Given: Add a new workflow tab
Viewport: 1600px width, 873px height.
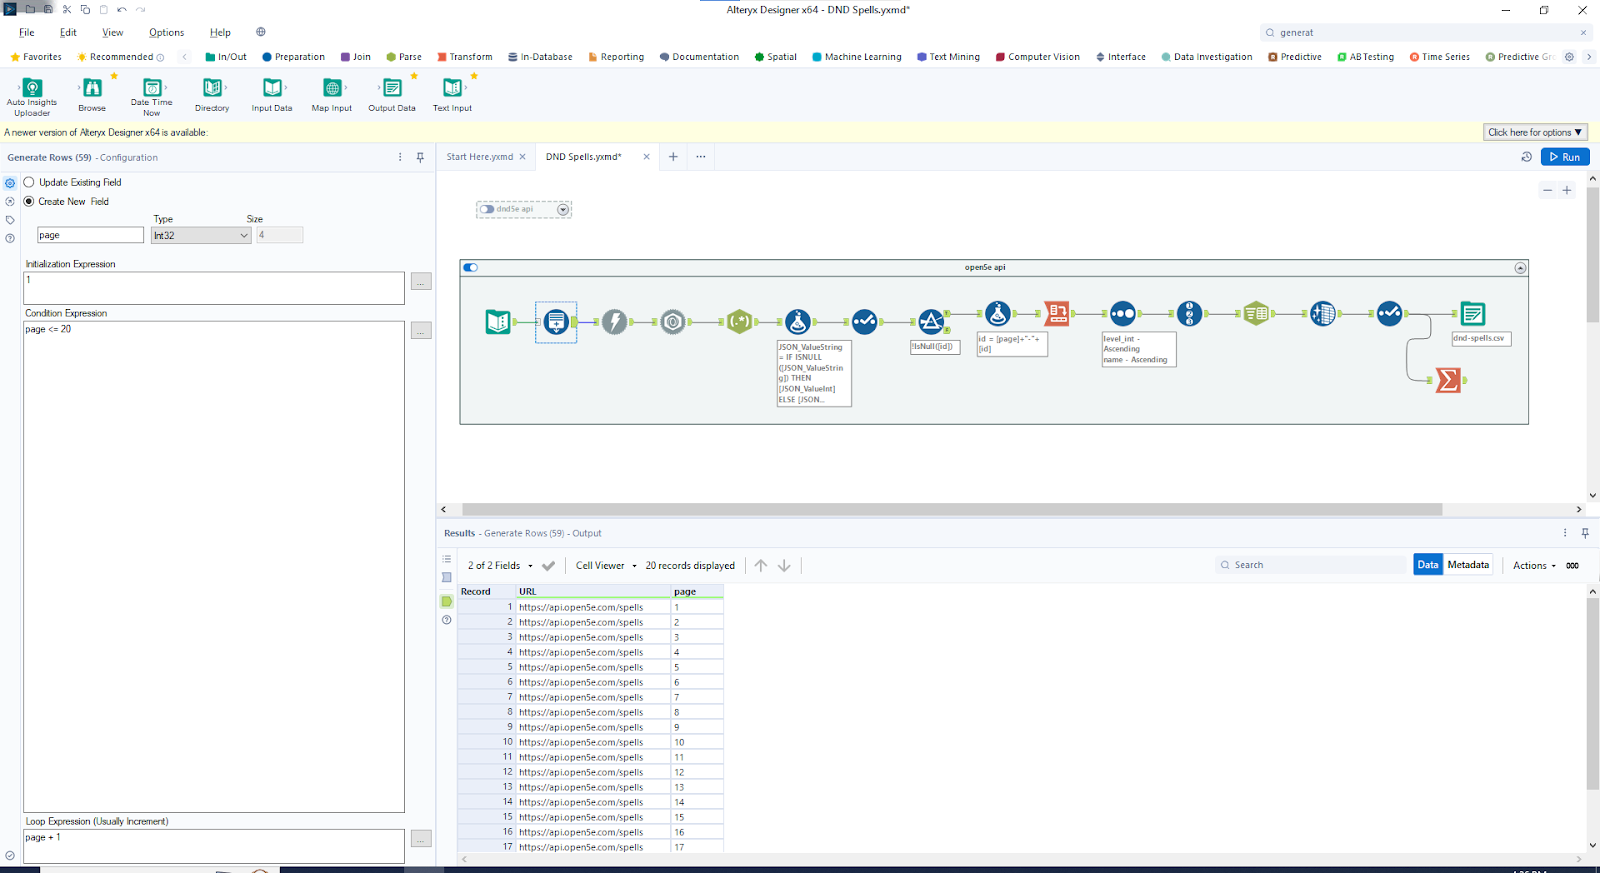Looking at the screenshot, I should point(673,157).
